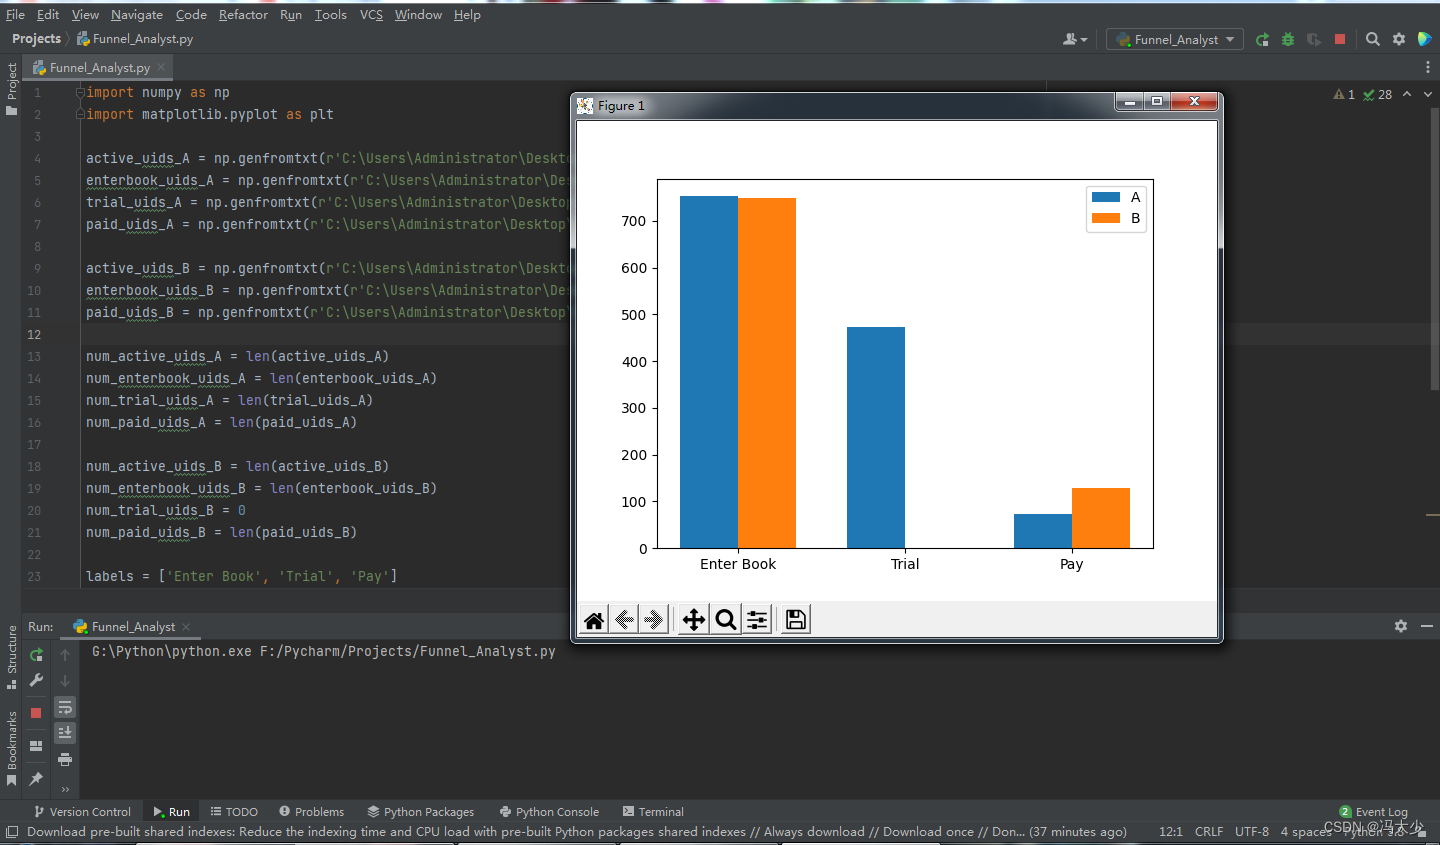Click the blue Trial bar in chart
The height and width of the screenshot is (845, 1440).
(876, 437)
